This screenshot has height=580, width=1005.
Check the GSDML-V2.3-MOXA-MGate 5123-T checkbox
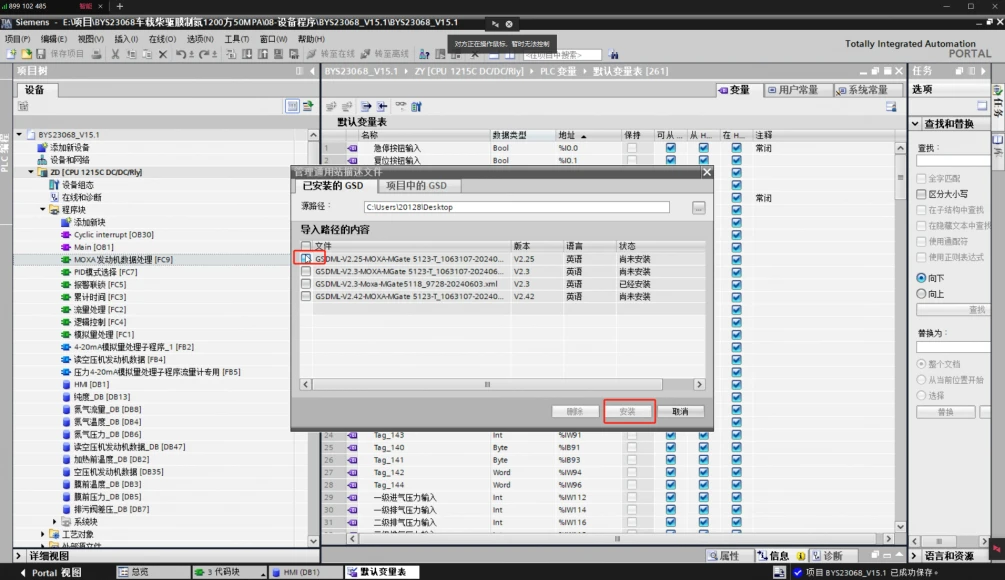(306, 271)
